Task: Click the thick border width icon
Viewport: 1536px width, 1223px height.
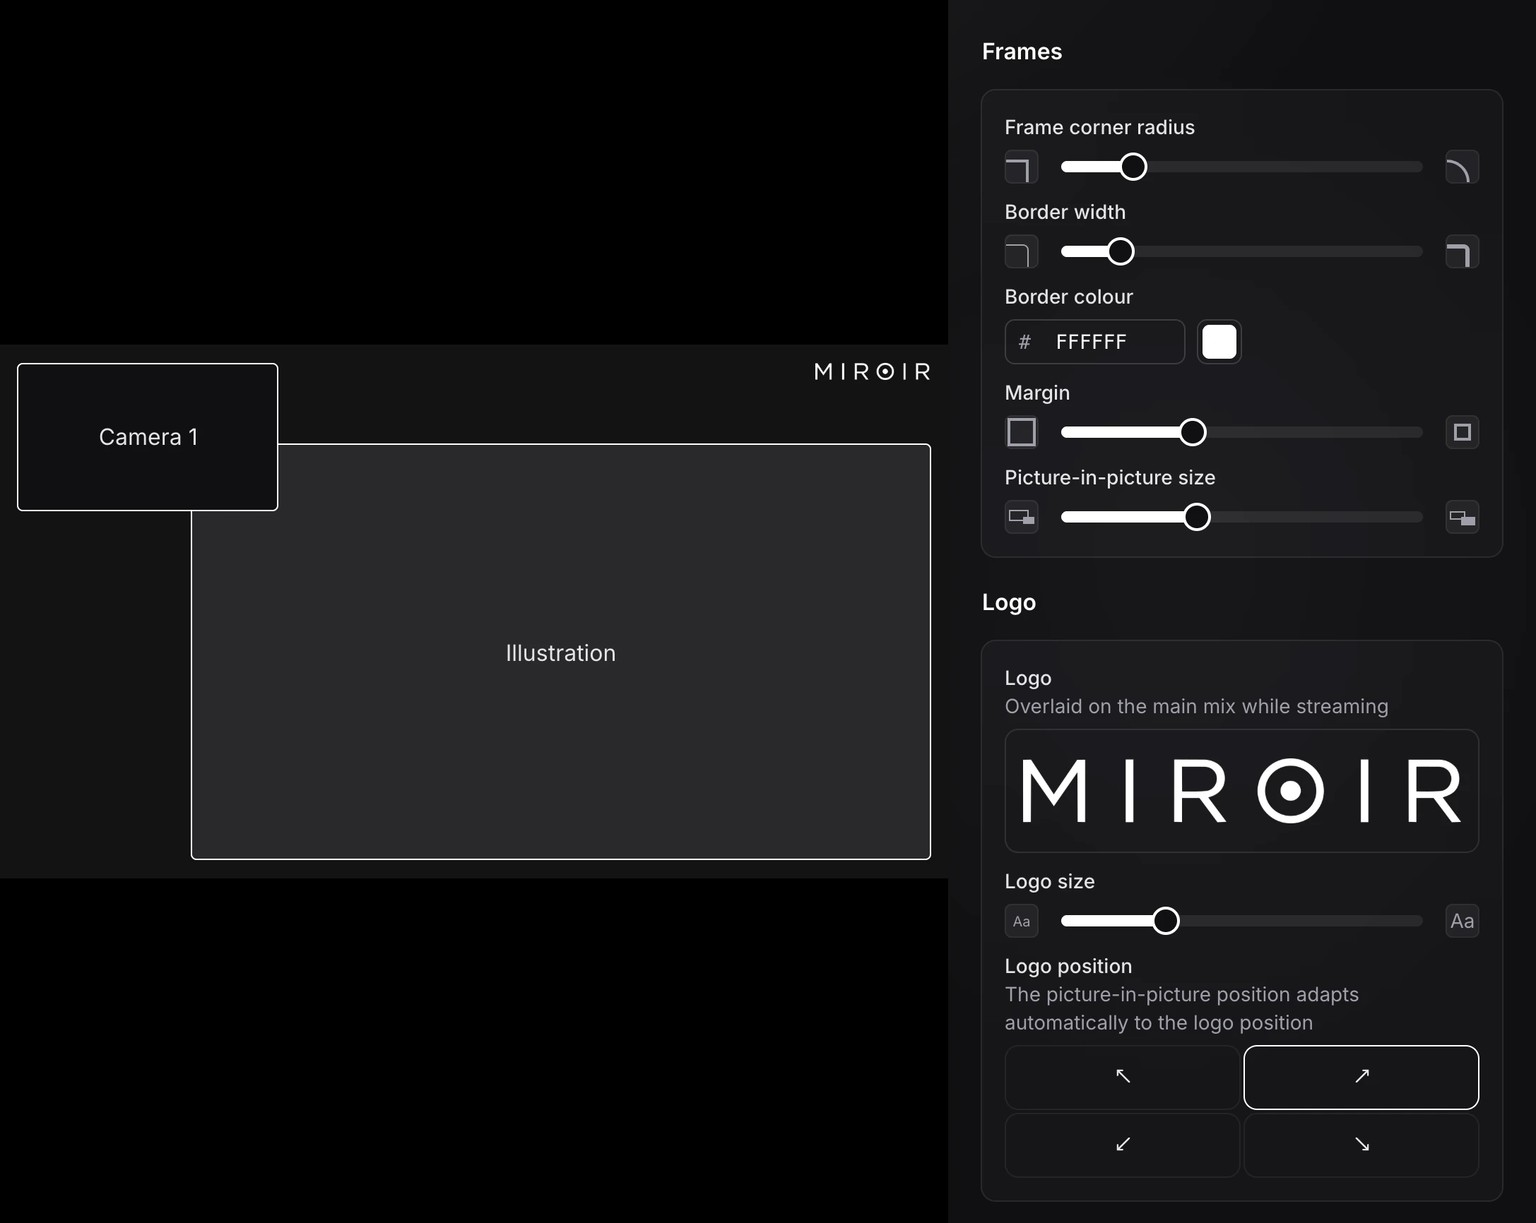Action: 1462,252
